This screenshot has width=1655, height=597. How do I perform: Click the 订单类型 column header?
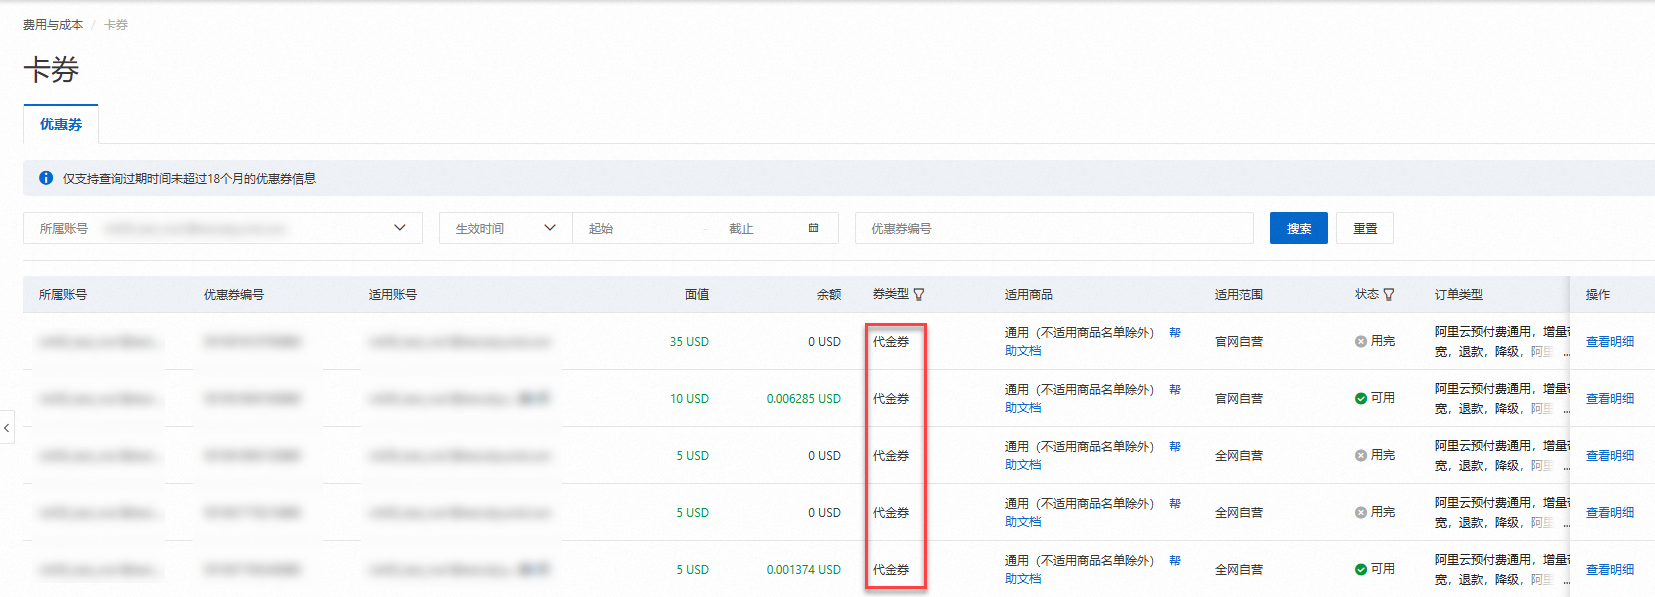point(1459,294)
